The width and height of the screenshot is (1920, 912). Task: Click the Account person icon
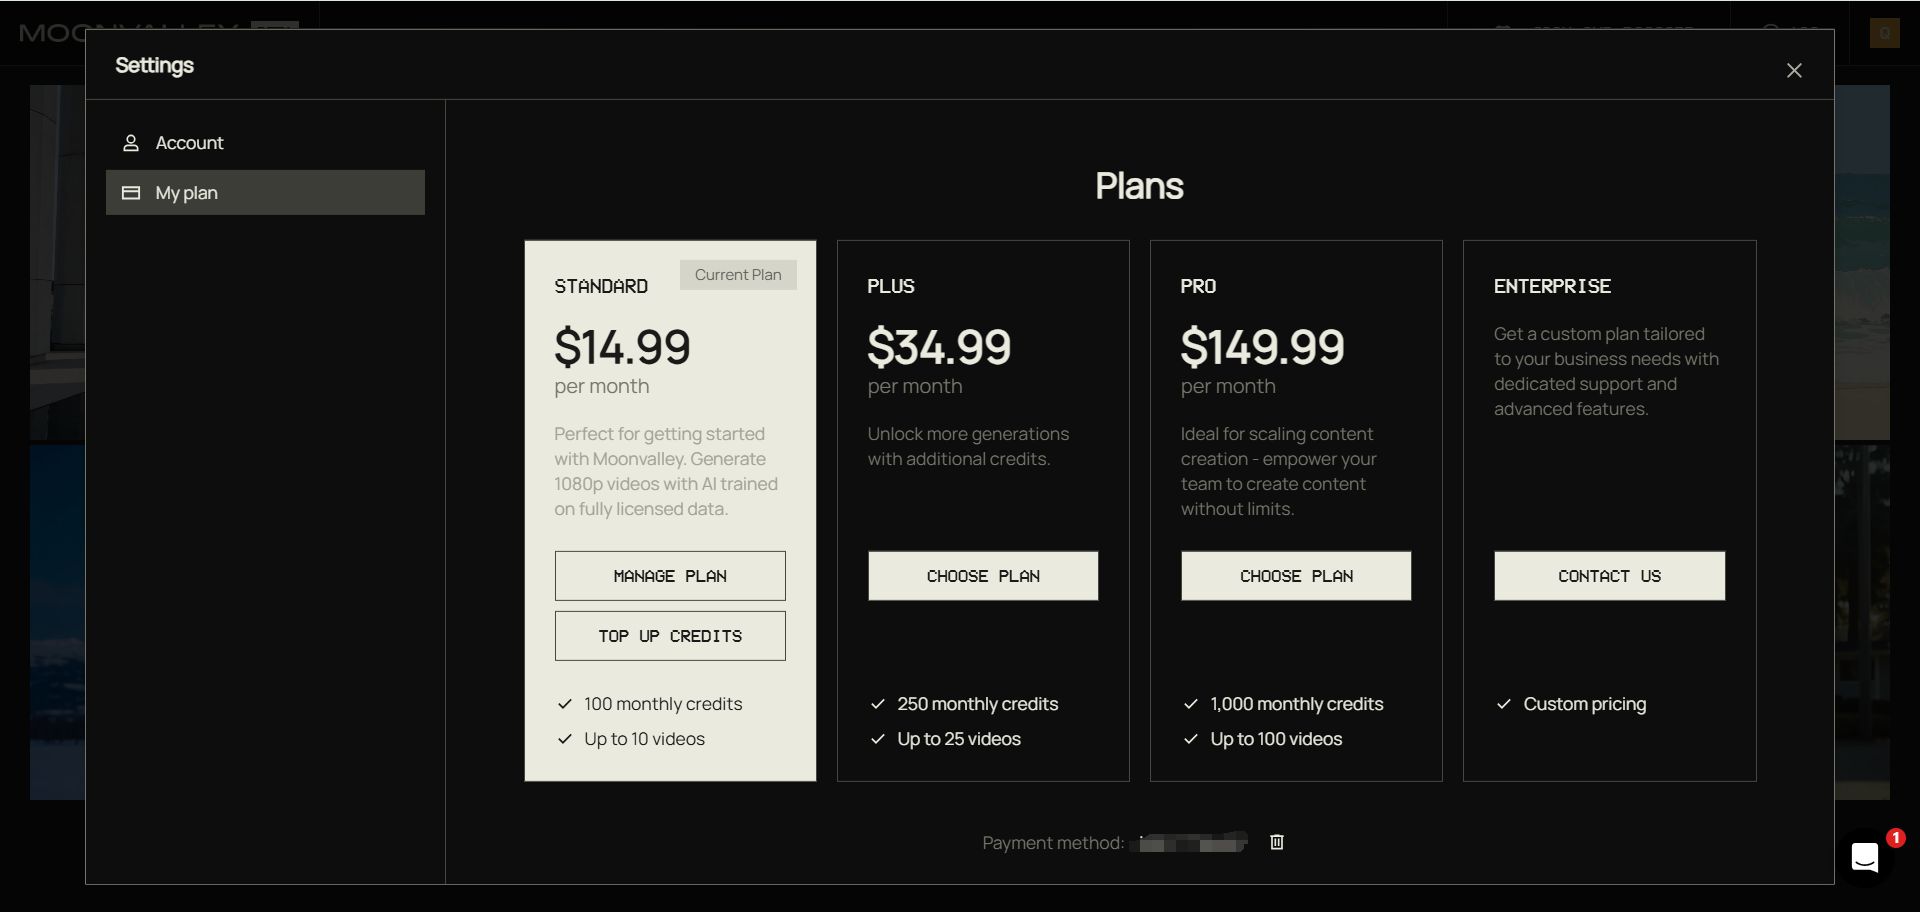(130, 143)
